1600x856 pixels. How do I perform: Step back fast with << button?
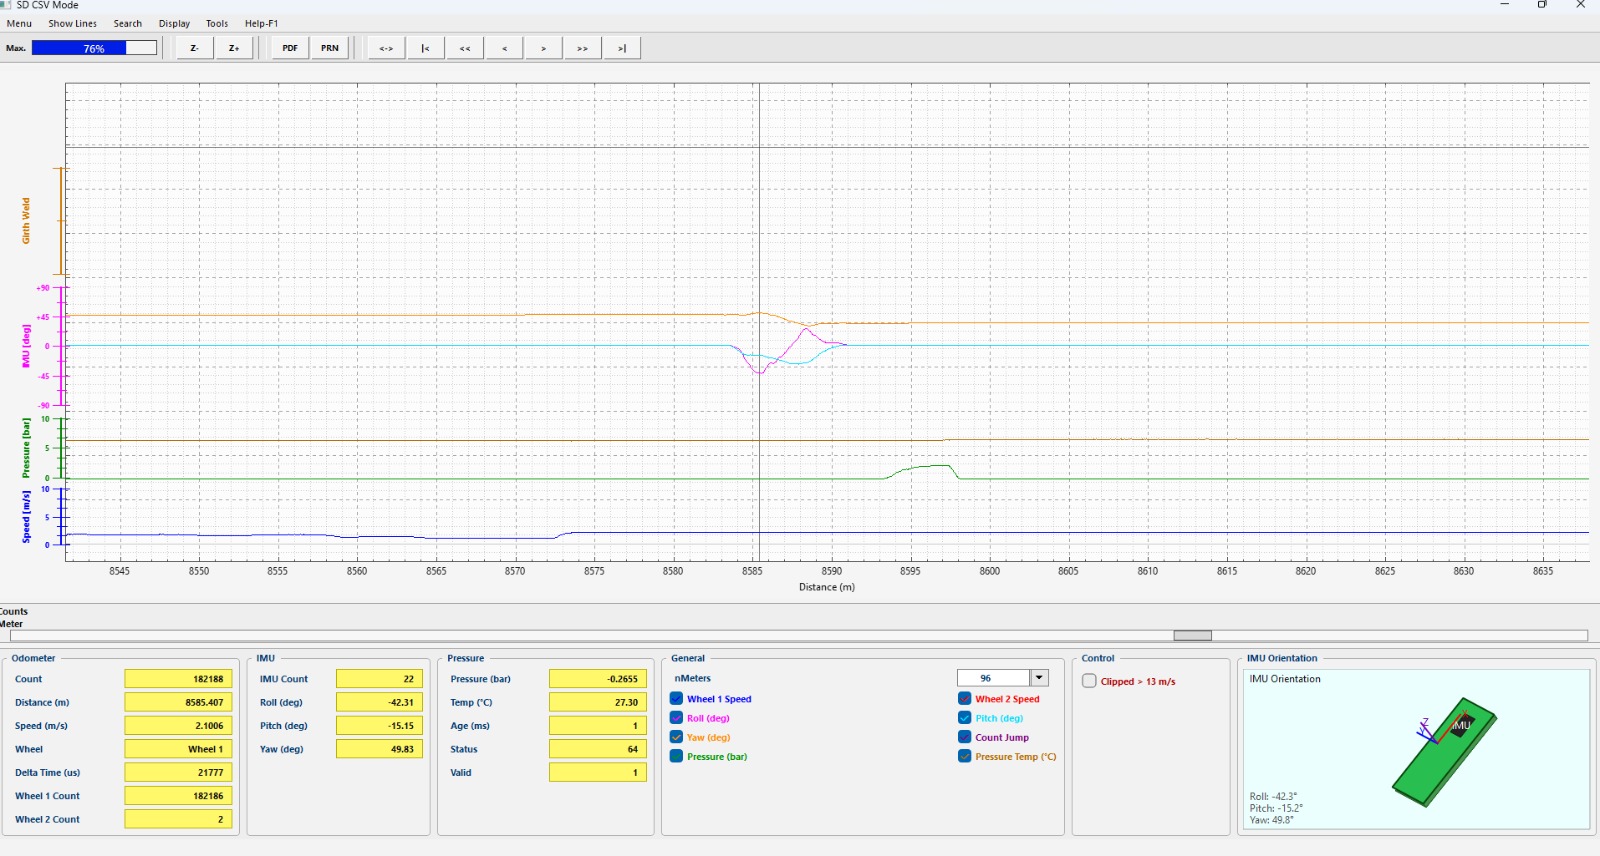(465, 48)
